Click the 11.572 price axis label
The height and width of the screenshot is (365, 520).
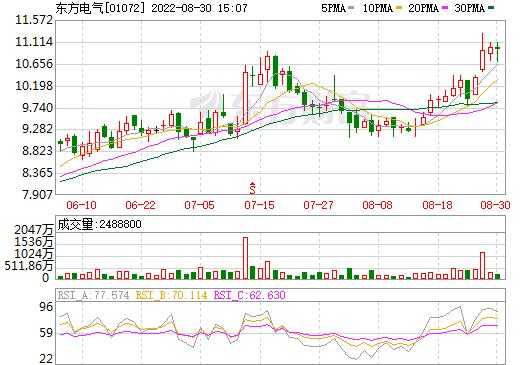pos(34,20)
